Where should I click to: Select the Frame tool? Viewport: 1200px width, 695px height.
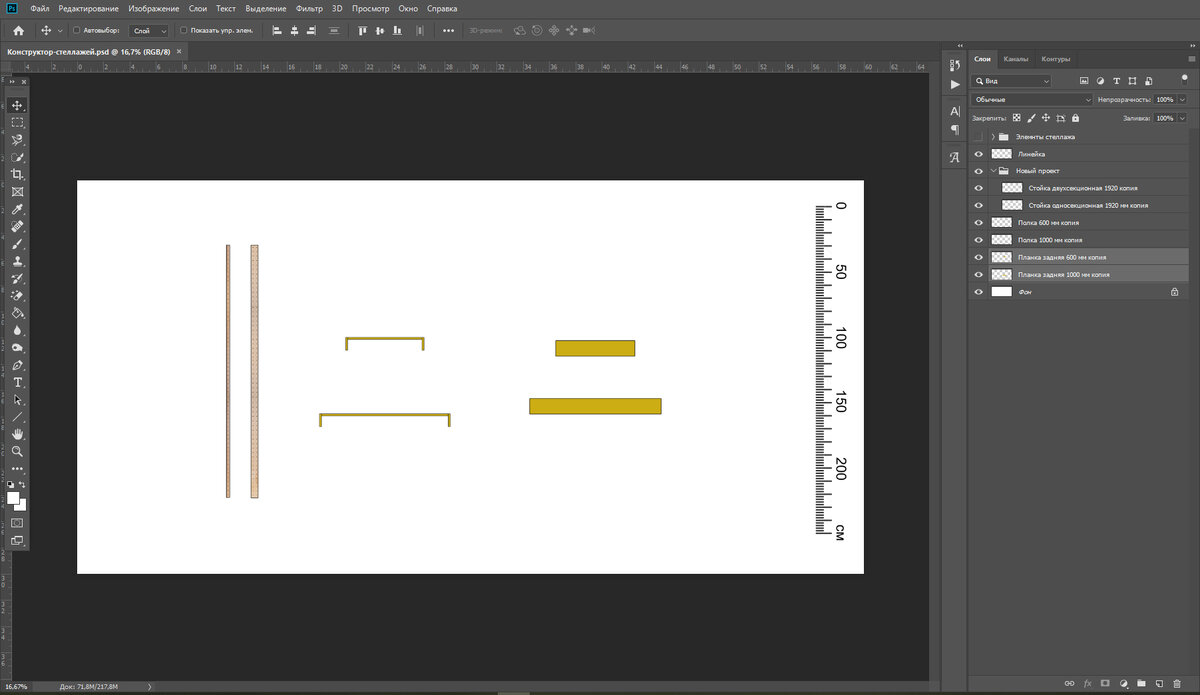click(x=17, y=191)
